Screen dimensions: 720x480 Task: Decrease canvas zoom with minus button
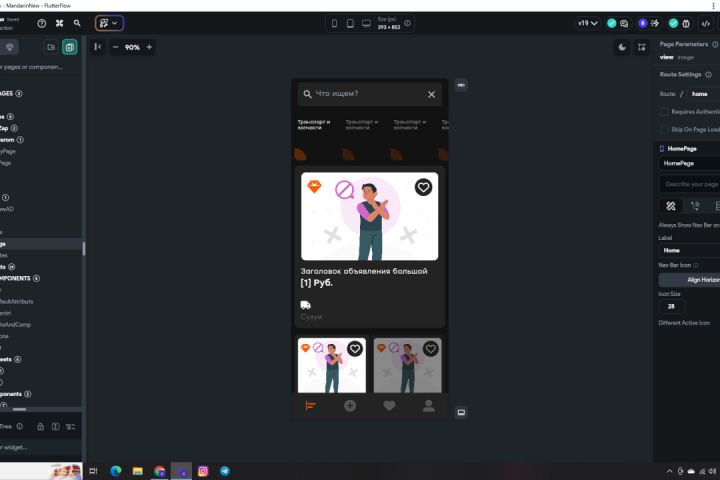pos(115,47)
